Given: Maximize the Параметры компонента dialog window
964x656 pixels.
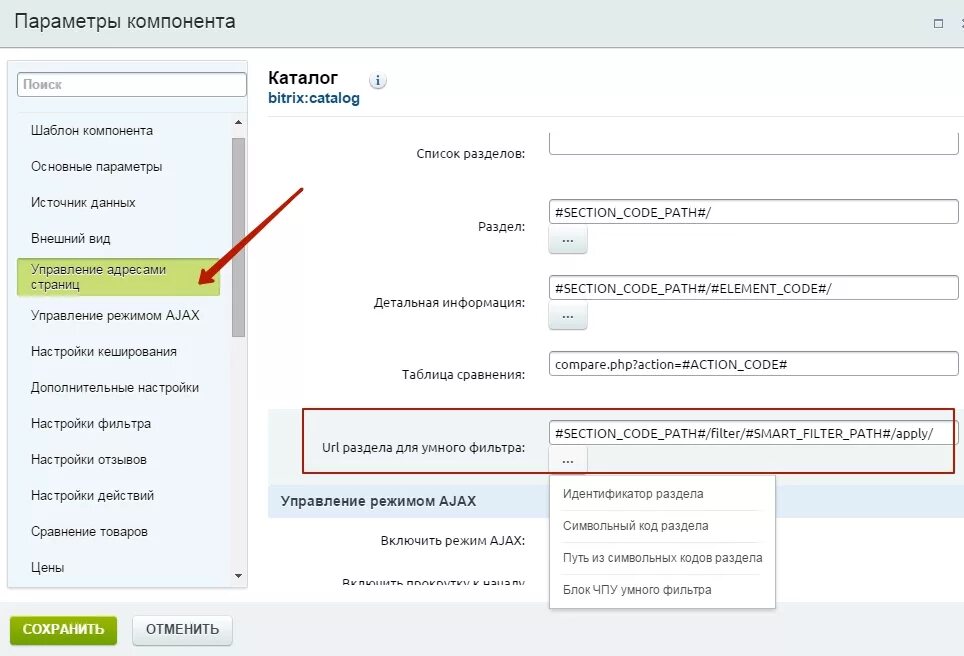Looking at the screenshot, I should (938, 23).
